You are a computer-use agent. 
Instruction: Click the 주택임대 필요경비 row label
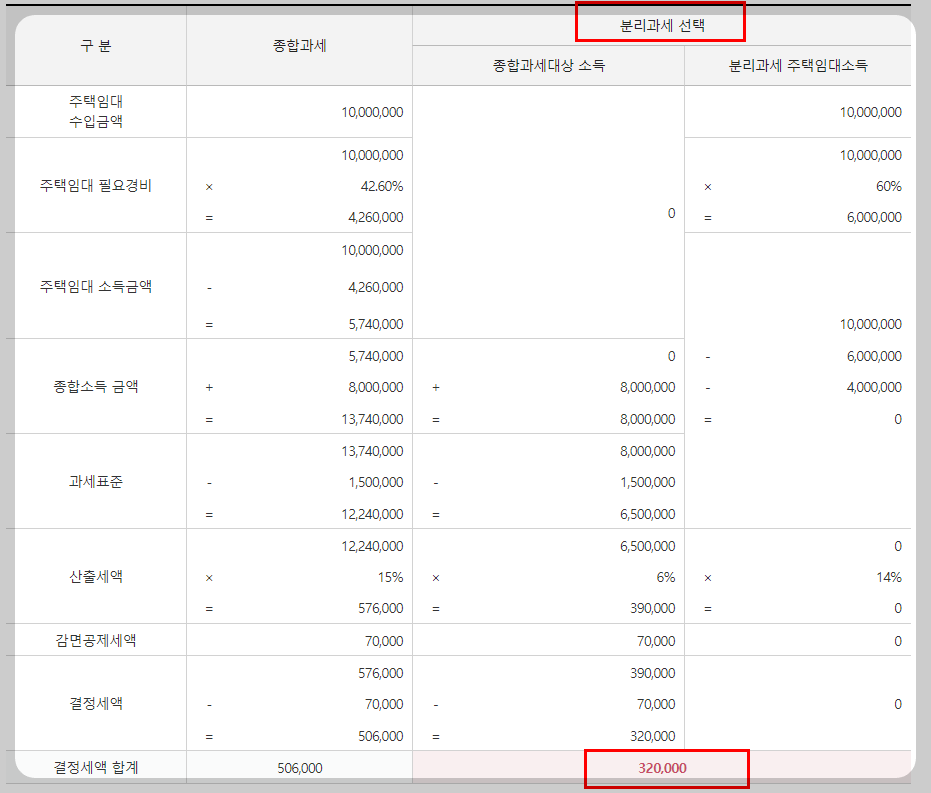pos(96,186)
